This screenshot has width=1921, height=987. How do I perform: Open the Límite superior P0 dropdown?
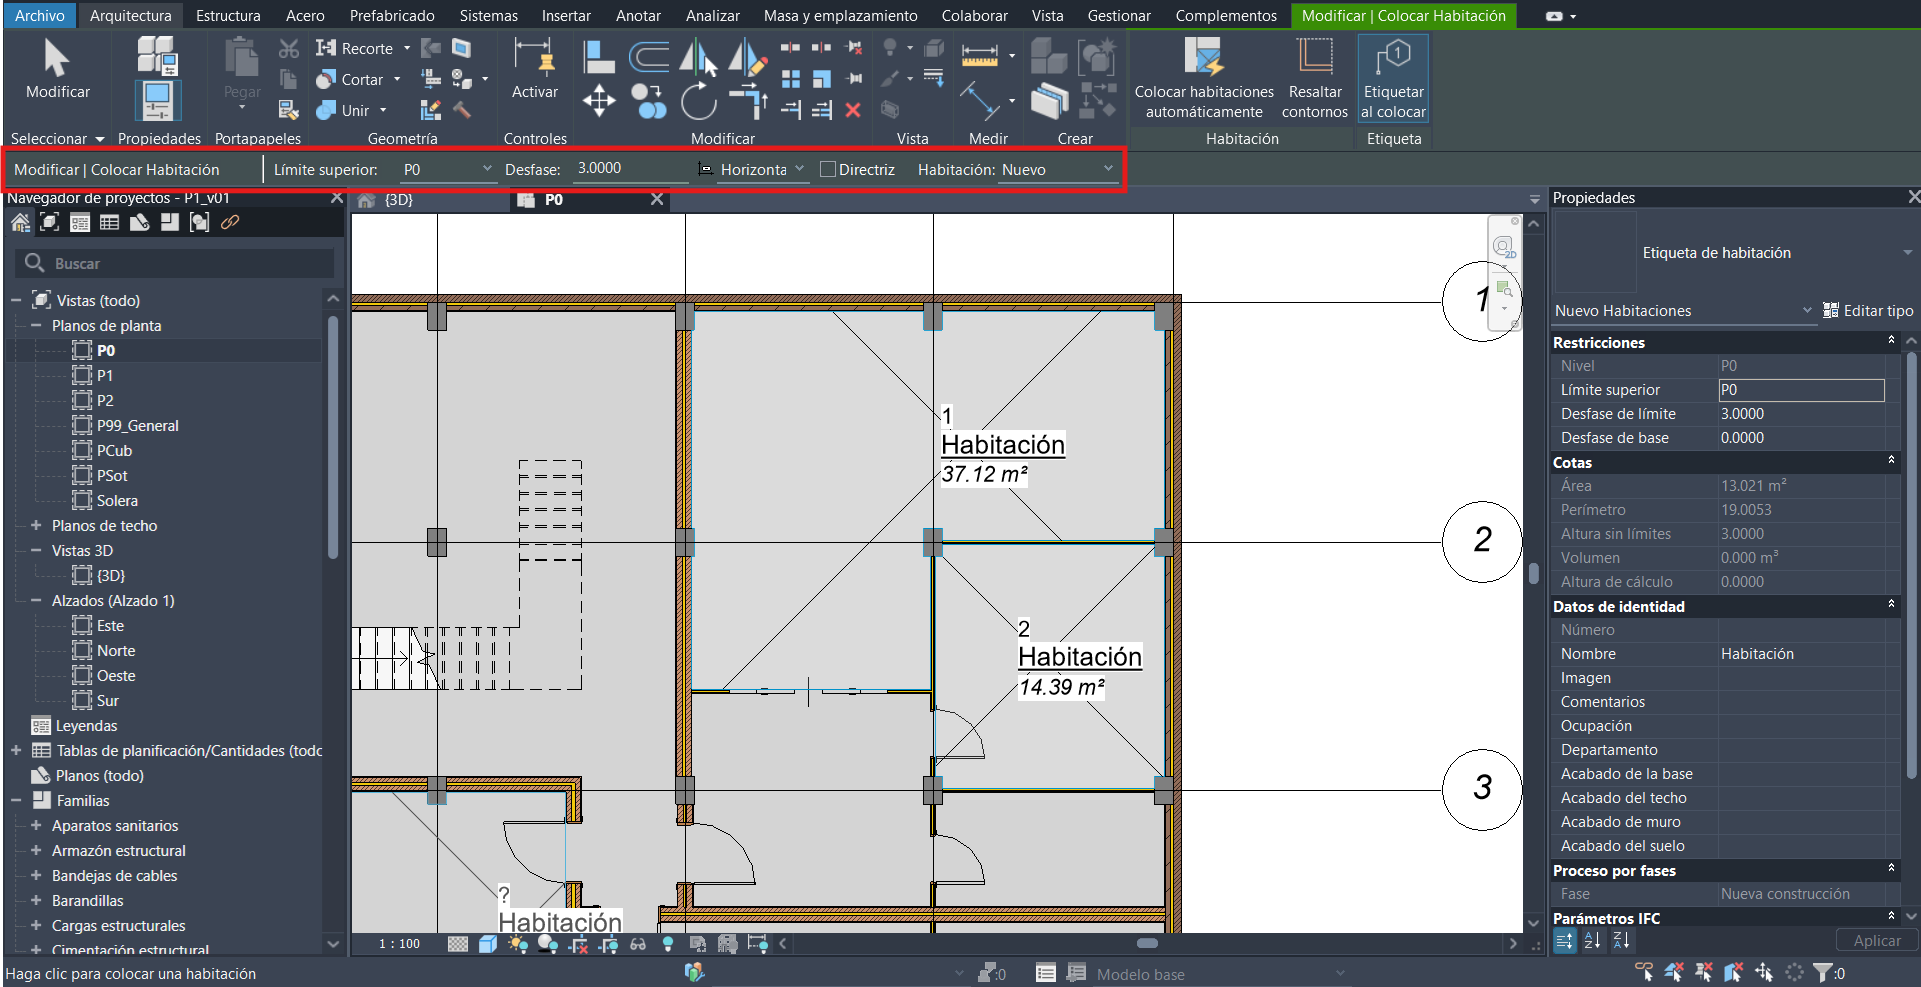click(x=447, y=170)
